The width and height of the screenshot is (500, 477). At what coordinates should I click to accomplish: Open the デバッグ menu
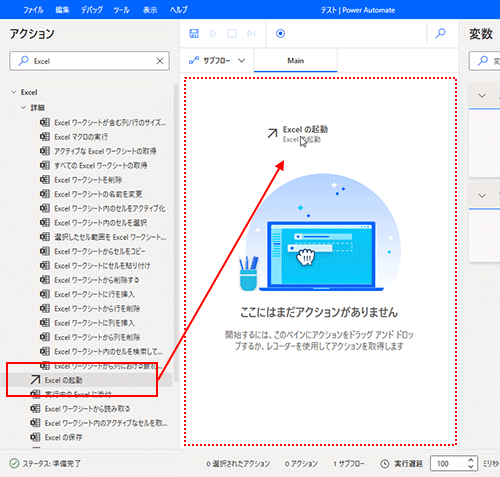coord(92,10)
